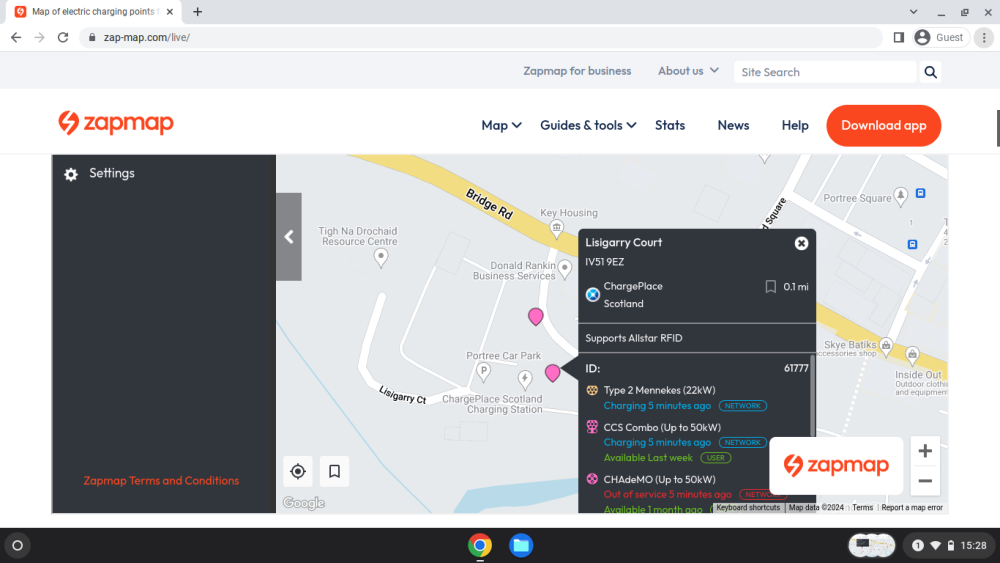This screenshot has width=1000, height=563.
Task: Open map Terms link
Action: [x=862, y=508]
